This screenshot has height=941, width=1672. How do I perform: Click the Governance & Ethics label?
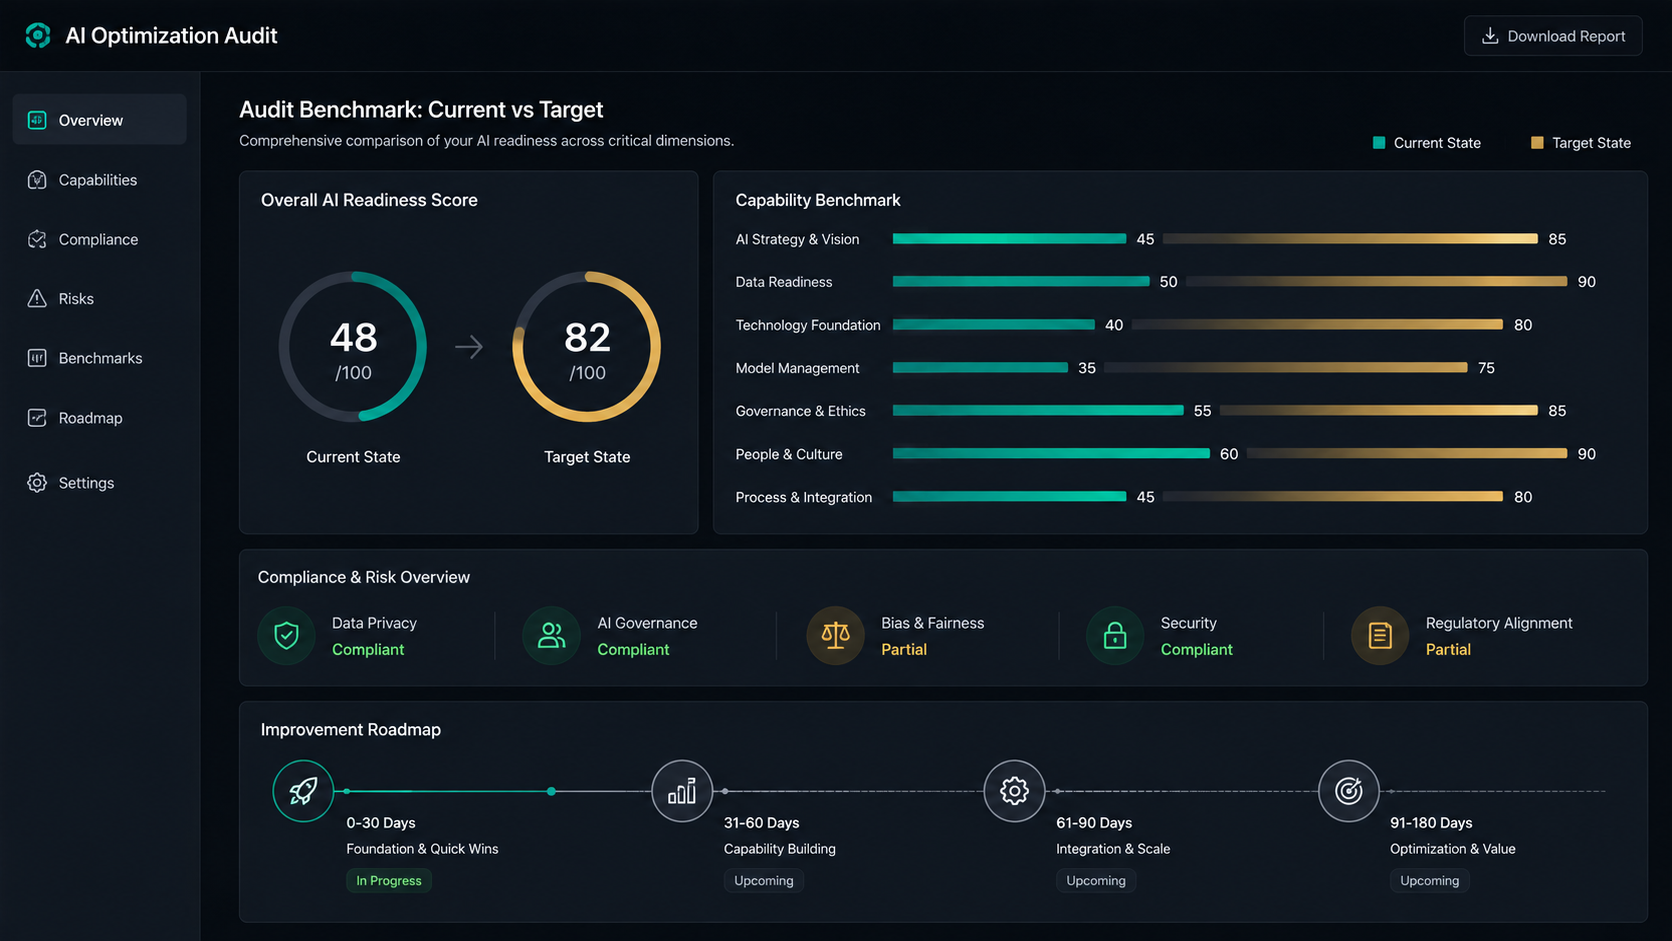coord(801,411)
